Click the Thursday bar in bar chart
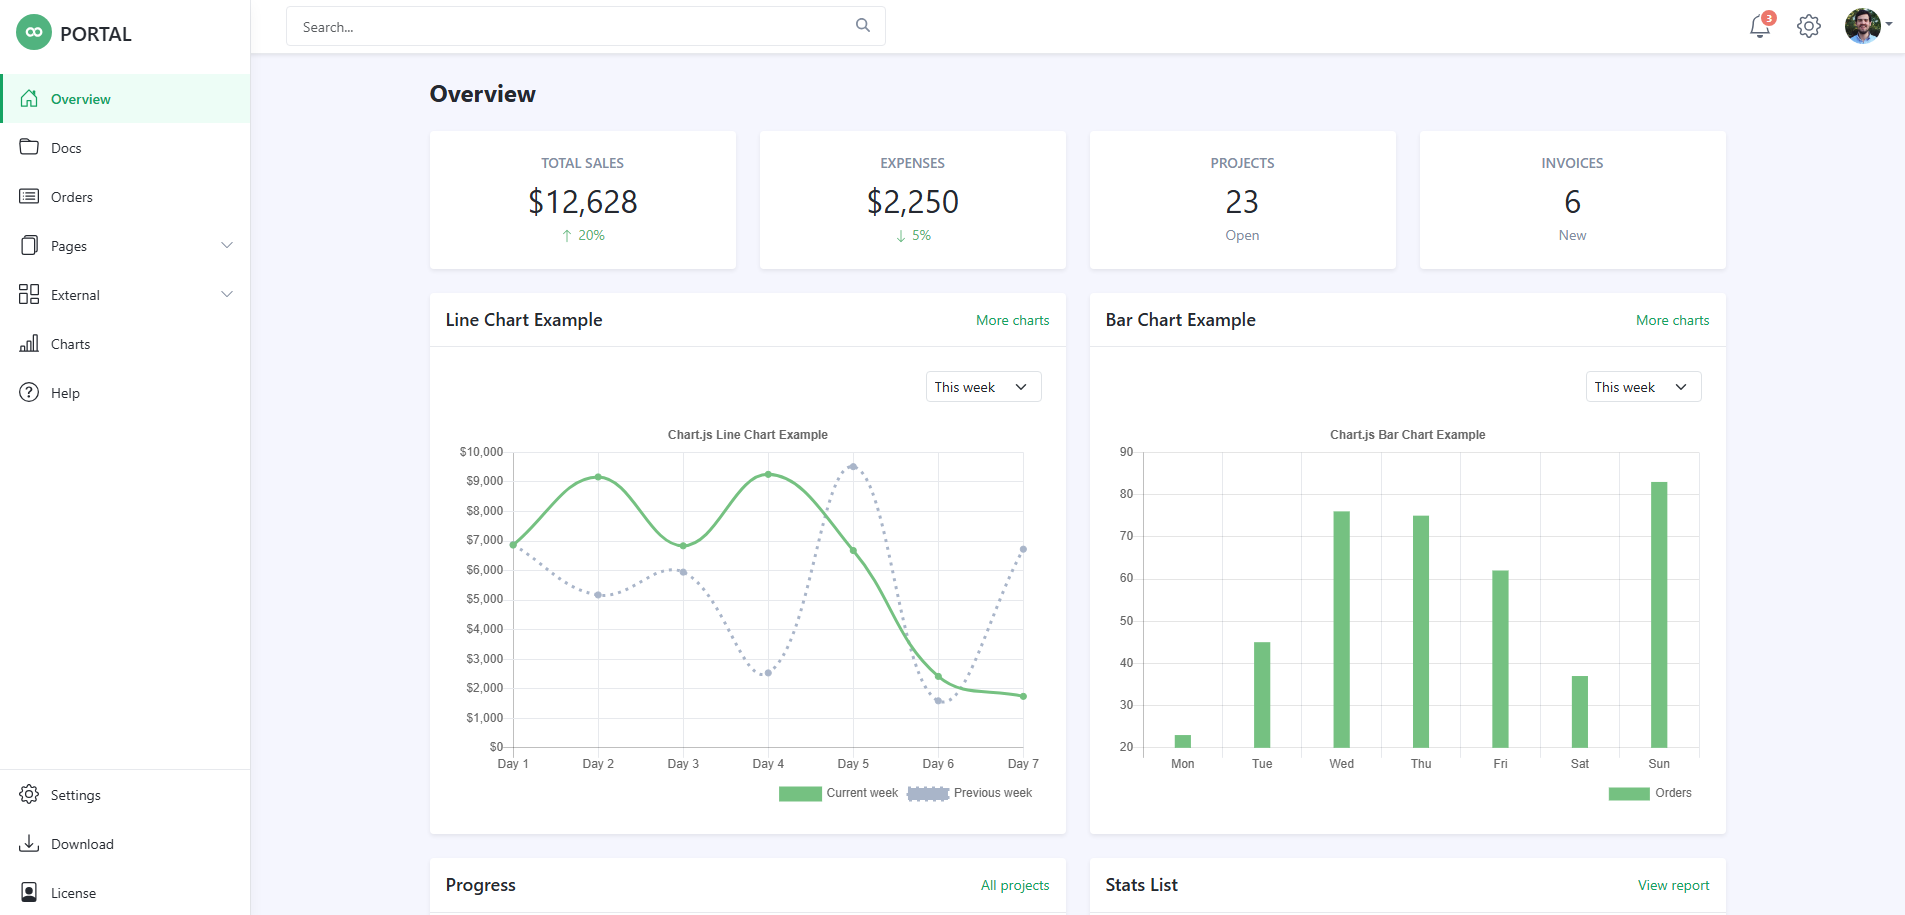1905x915 pixels. click(x=1421, y=631)
